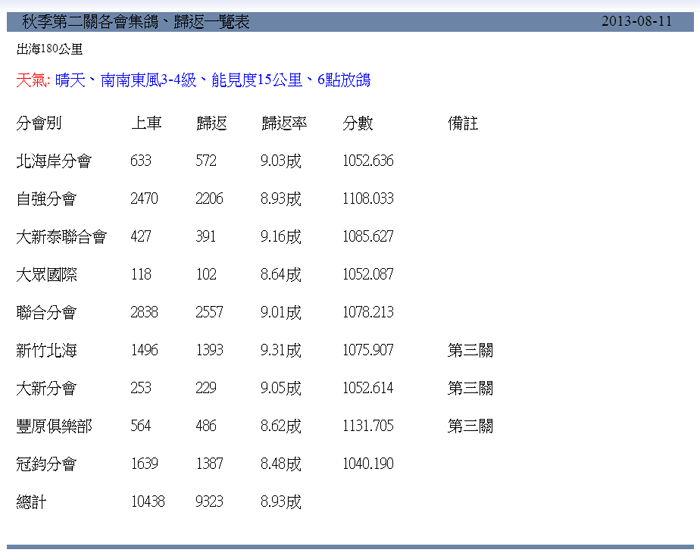Click 歸返率 value 8.64成
The width and height of the screenshot is (700, 556).
[x=281, y=275]
